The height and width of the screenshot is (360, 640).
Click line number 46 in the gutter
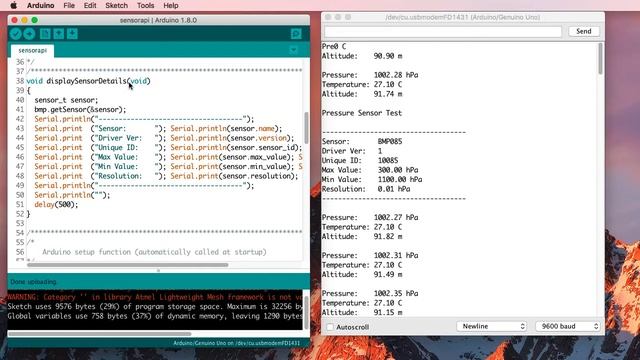pyautogui.click(x=20, y=157)
